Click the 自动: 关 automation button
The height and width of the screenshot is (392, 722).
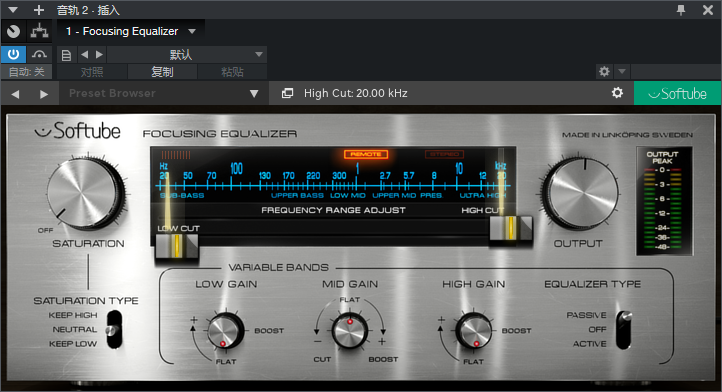[27, 72]
